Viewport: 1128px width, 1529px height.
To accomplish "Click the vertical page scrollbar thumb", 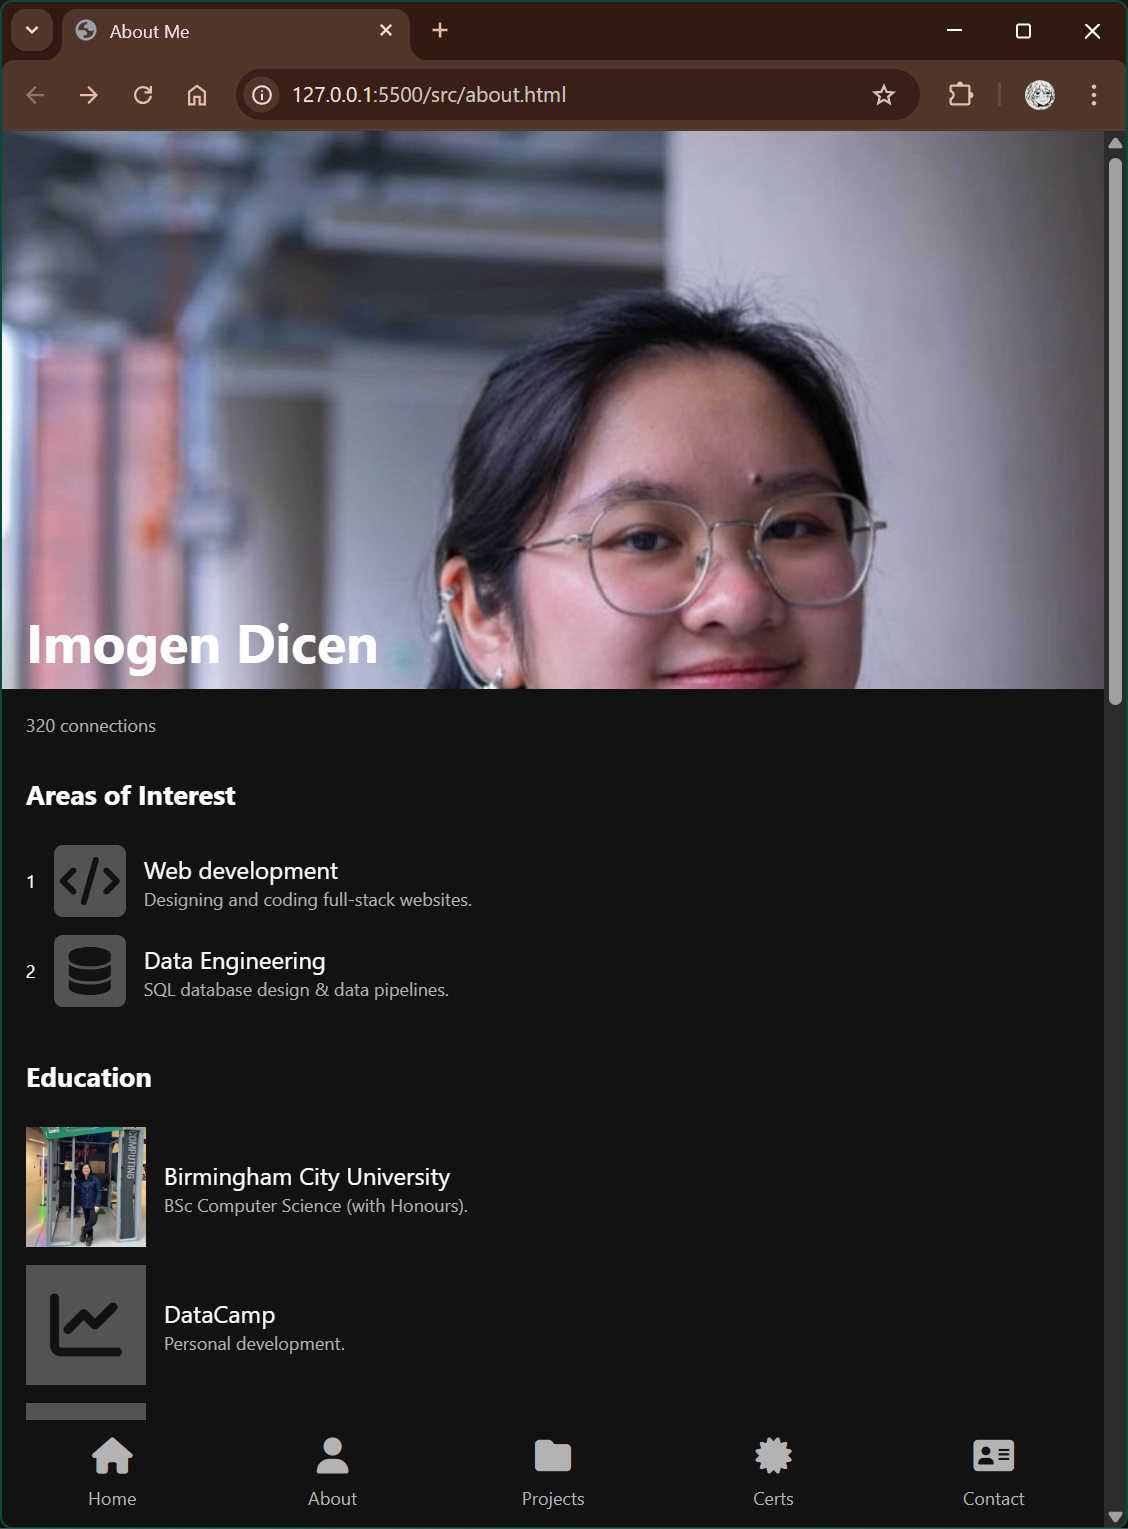I will (1115, 430).
